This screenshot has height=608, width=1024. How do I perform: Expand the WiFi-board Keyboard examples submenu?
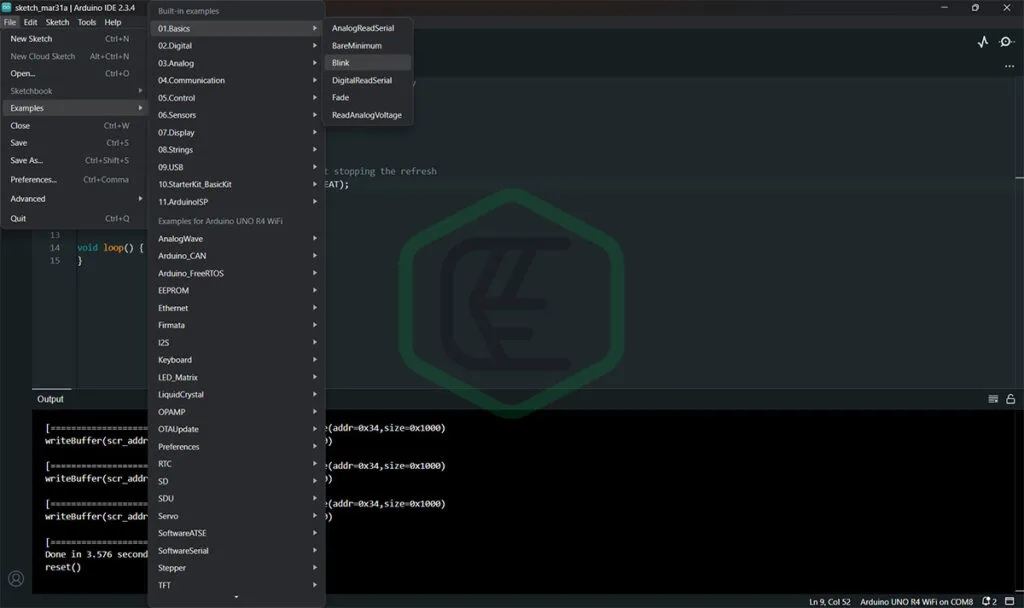(237, 360)
